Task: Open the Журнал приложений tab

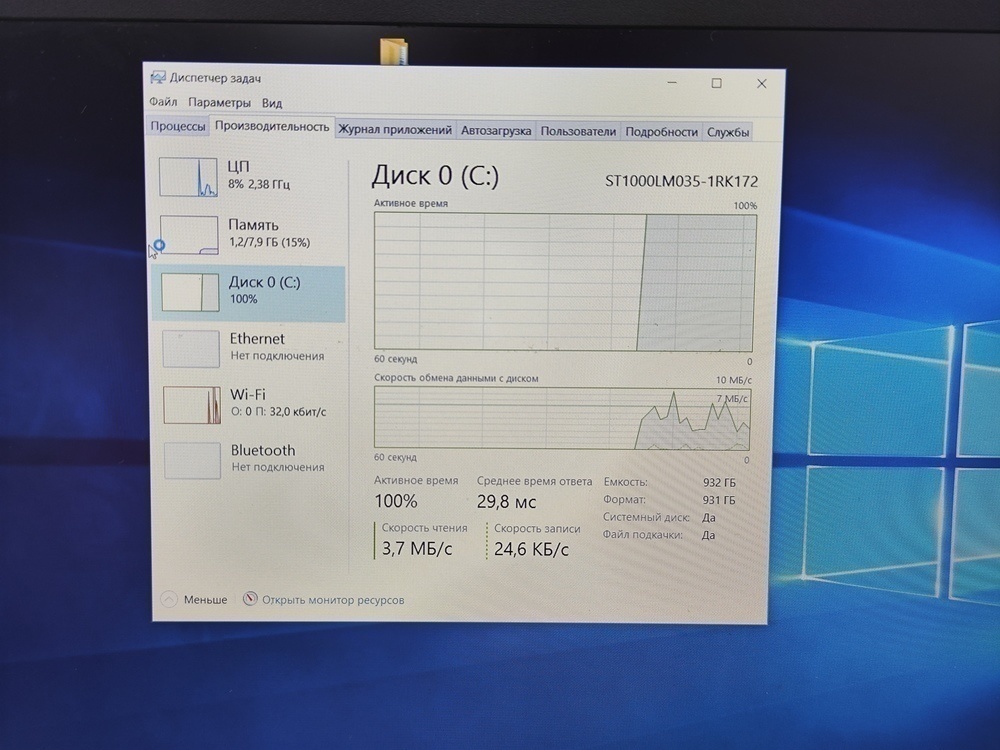Action: 395,129
